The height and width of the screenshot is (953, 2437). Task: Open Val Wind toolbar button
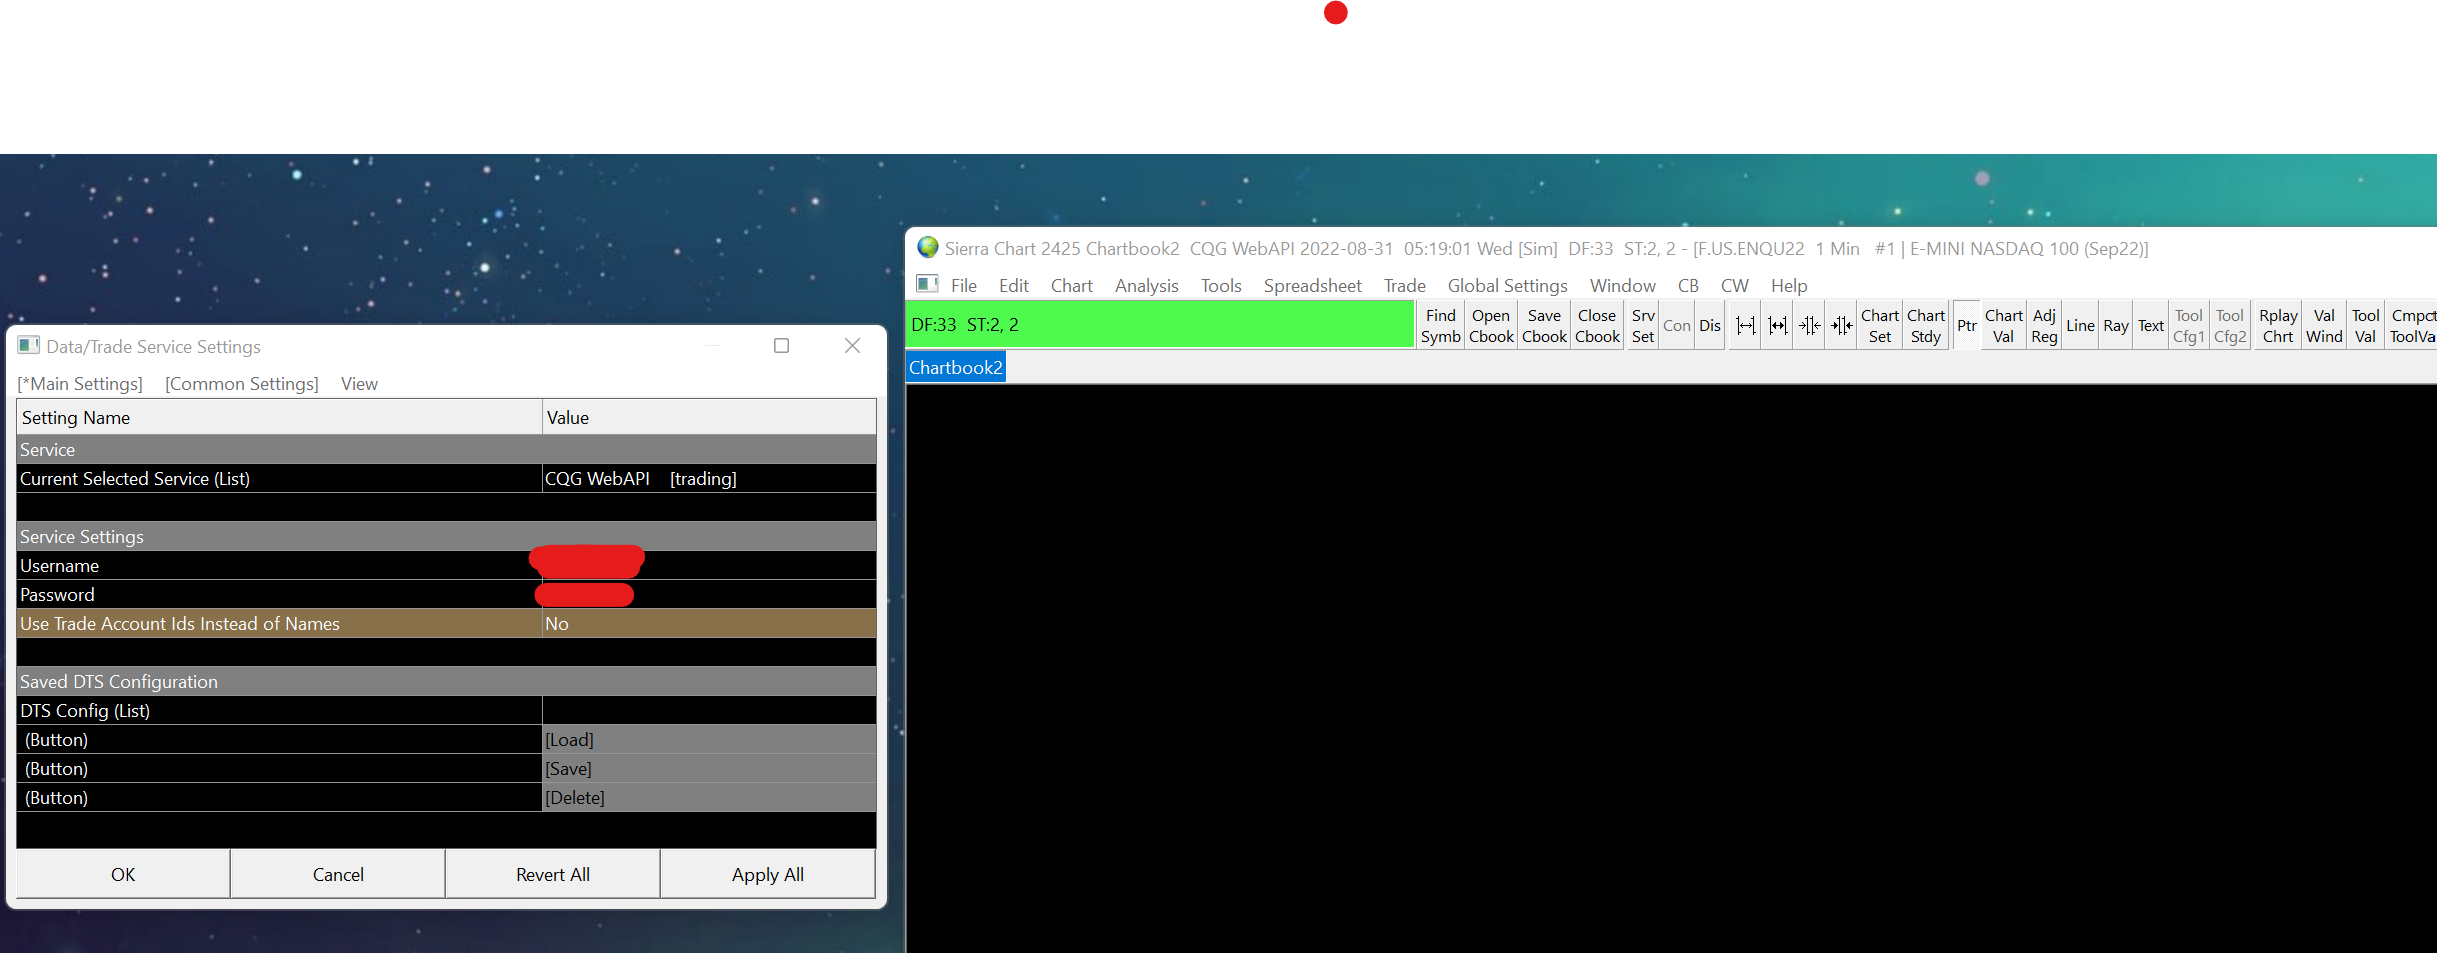(2325, 326)
